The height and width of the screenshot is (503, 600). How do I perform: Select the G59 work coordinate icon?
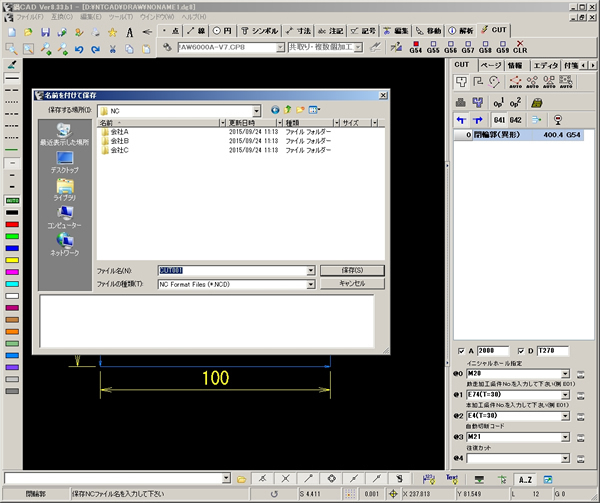[x=503, y=47]
